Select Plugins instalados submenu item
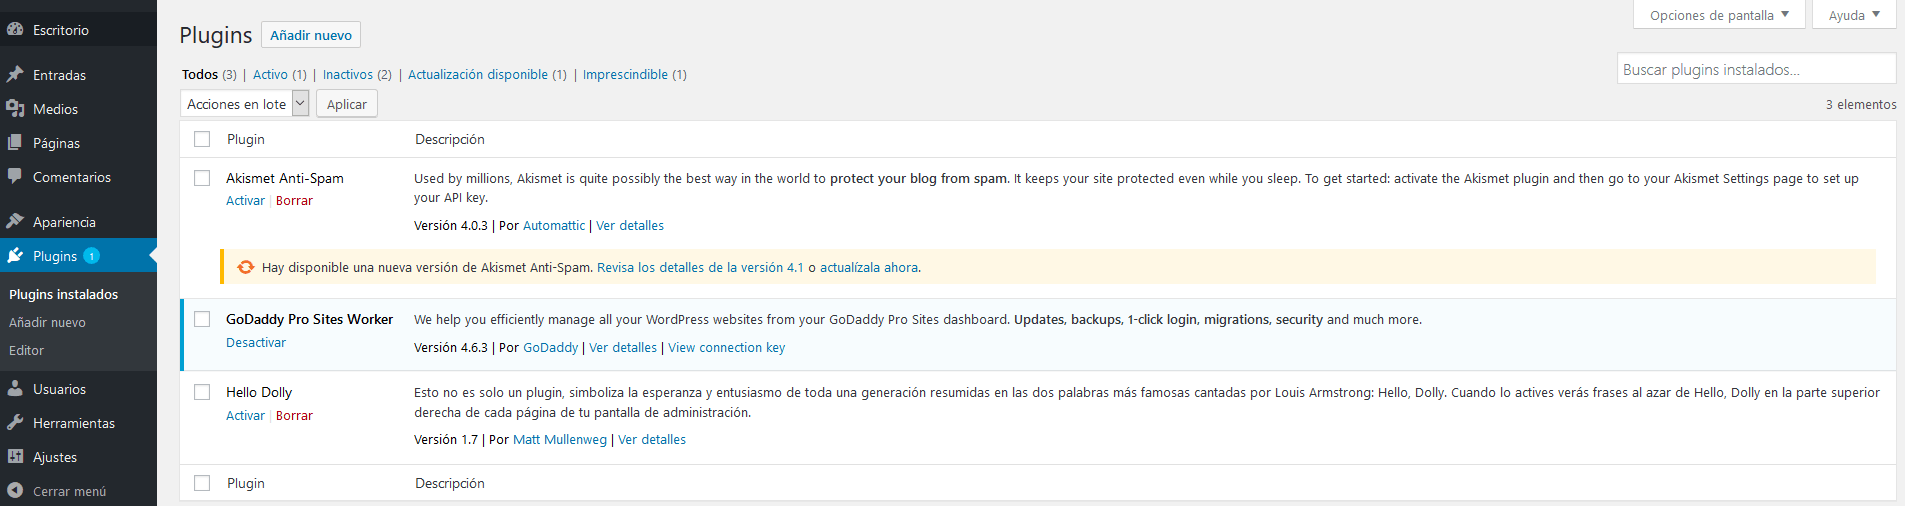The width and height of the screenshot is (1905, 506). [x=64, y=294]
